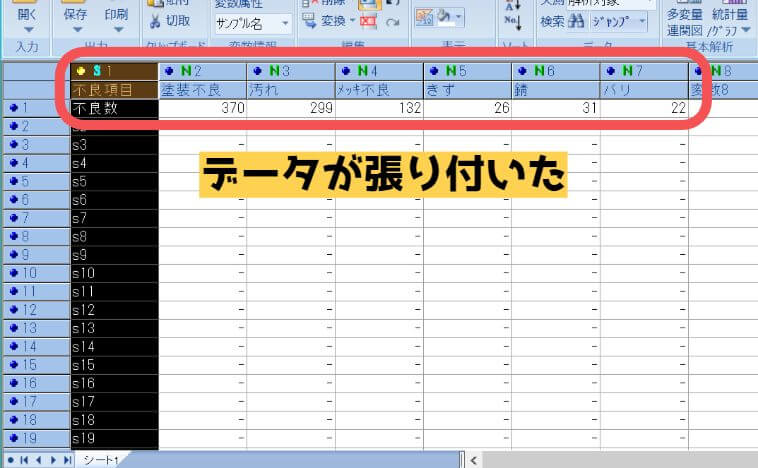Click the blue dot icon left of sheet navigation
Screen dimensions: 758x468
tap(10, 460)
